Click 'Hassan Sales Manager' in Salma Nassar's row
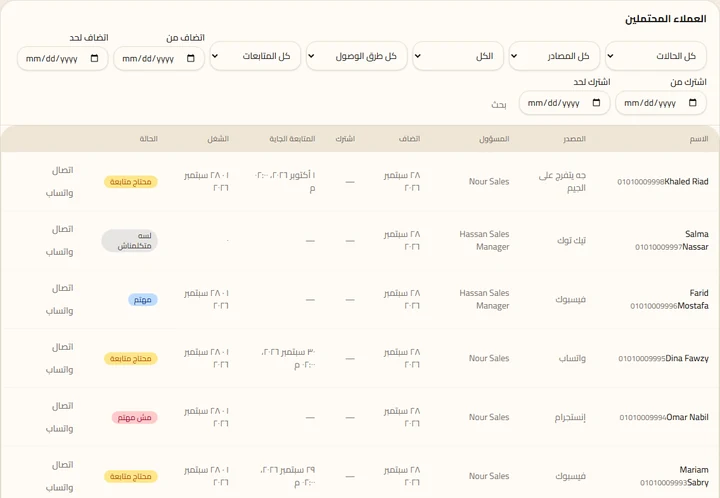This screenshot has width=720, height=498. (x=484, y=241)
